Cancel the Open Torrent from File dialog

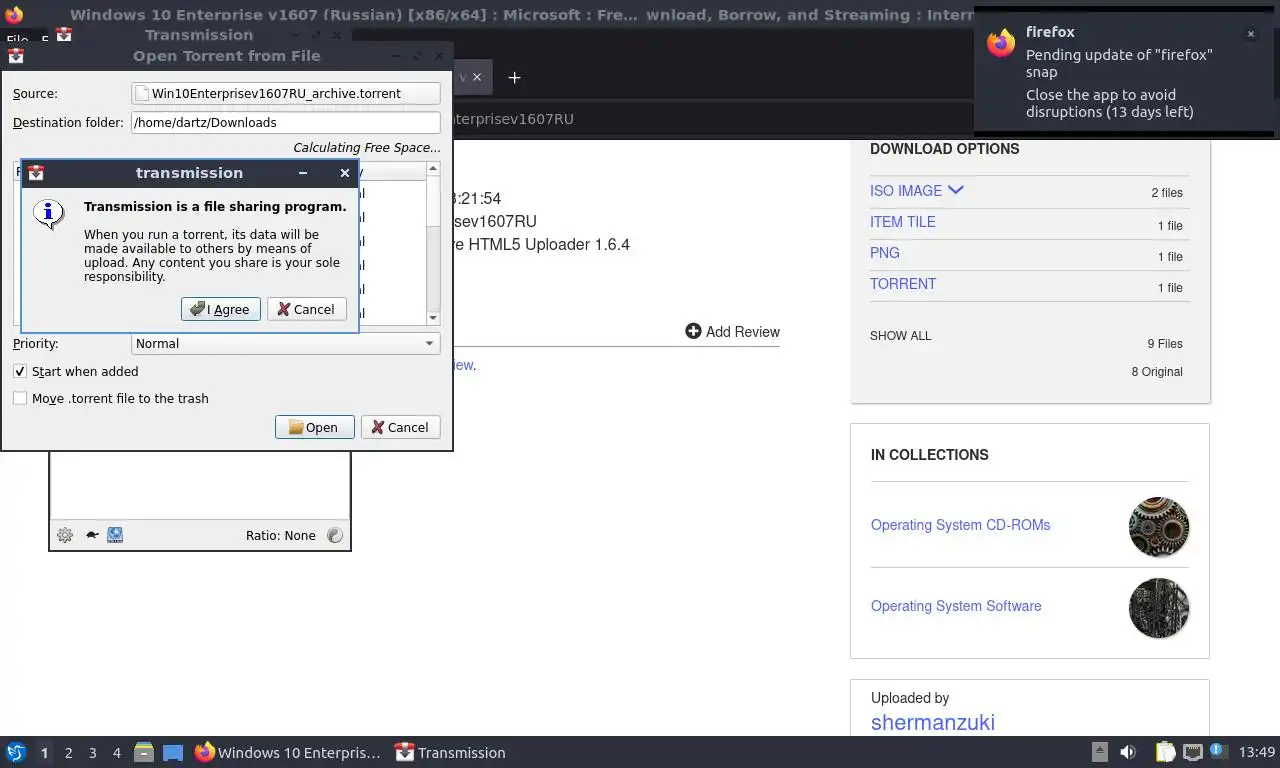coord(400,427)
